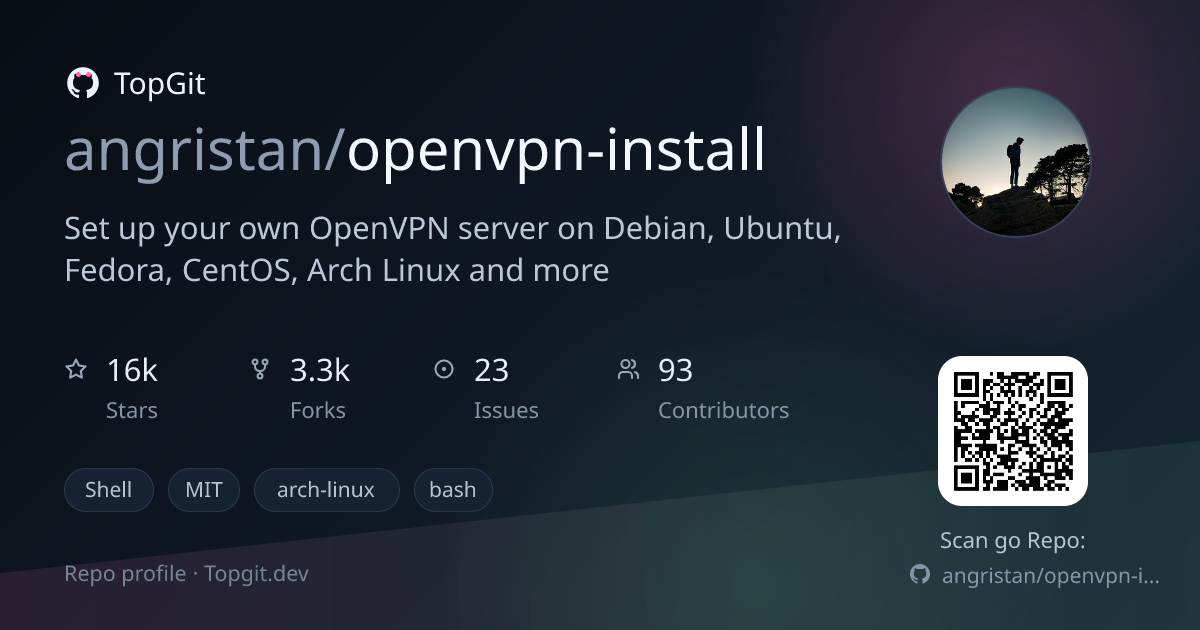Click the TopGit logo icon
The height and width of the screenshot is (630, 1200).
pos(82,84)
